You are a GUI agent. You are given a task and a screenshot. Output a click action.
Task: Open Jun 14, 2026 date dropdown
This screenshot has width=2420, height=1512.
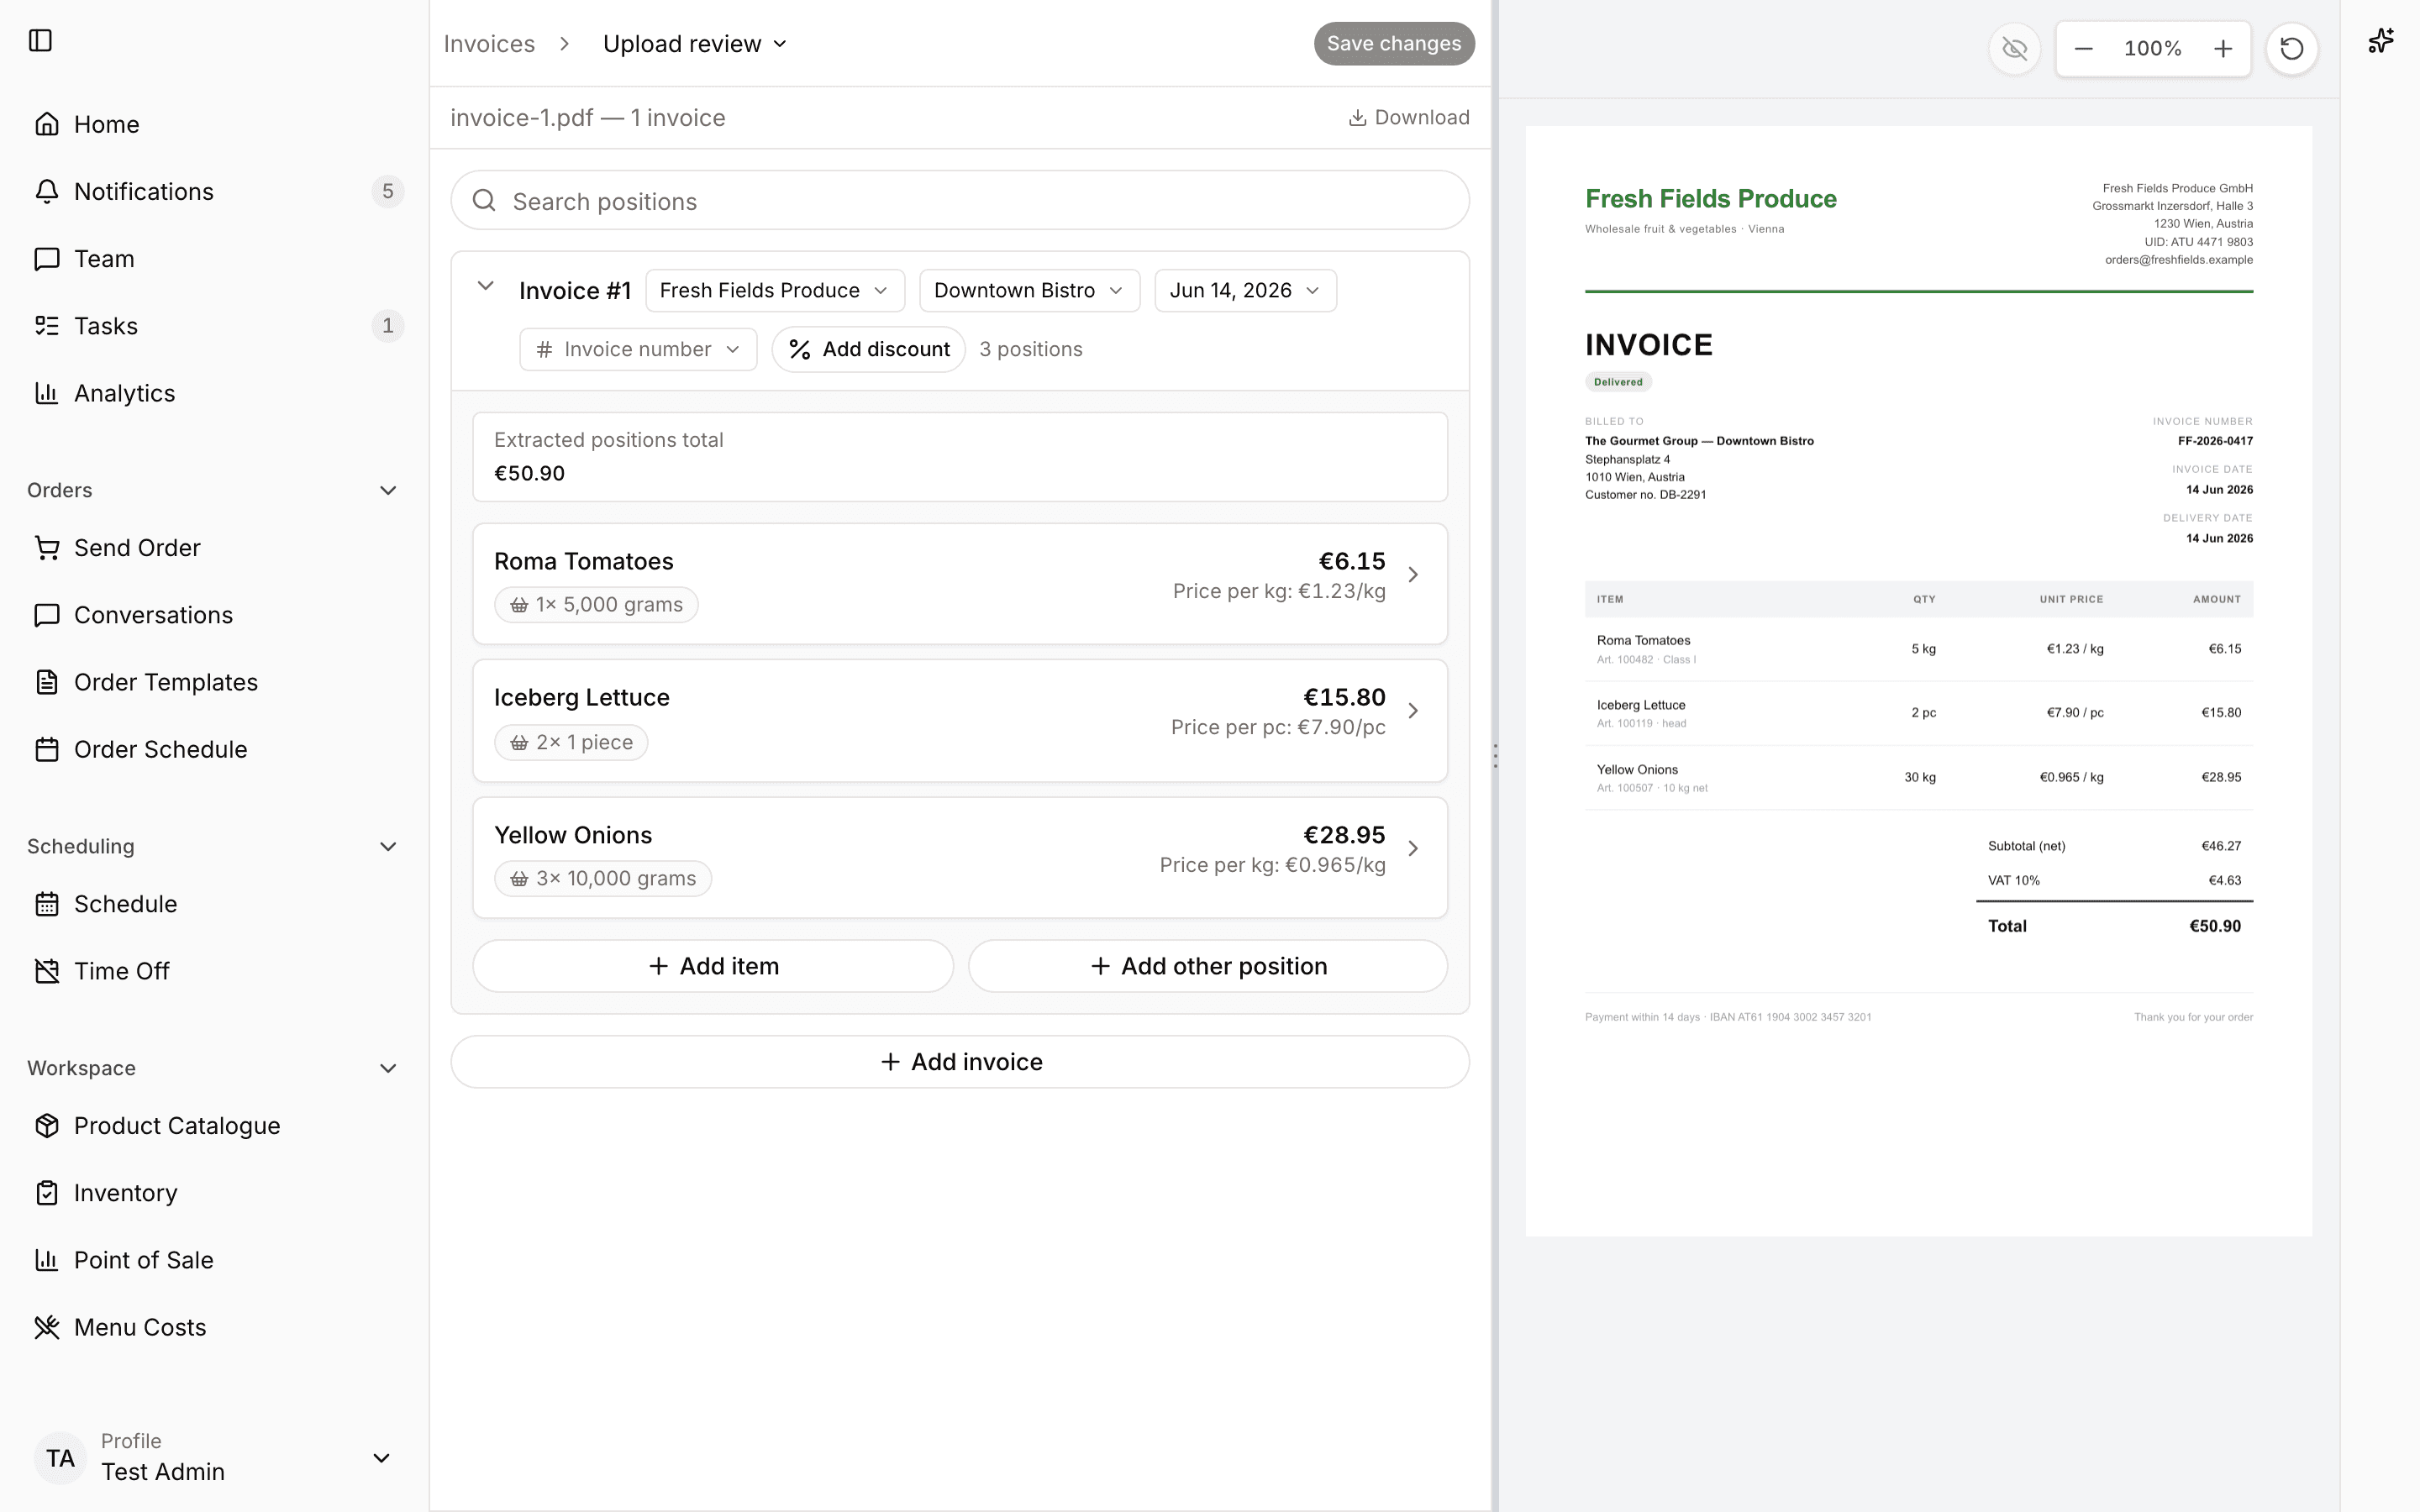pos(1245,290)
